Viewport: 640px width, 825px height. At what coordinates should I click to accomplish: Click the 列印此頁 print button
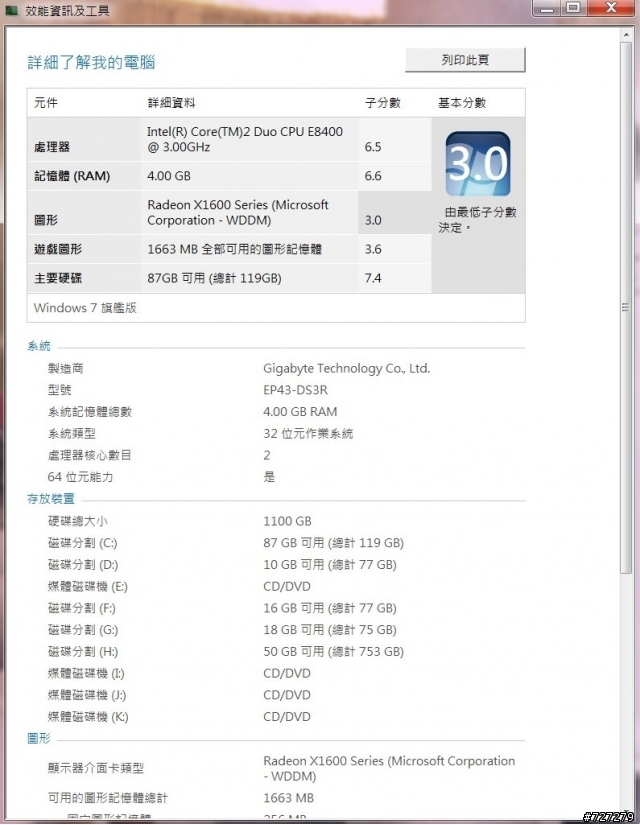coord(465,60)
